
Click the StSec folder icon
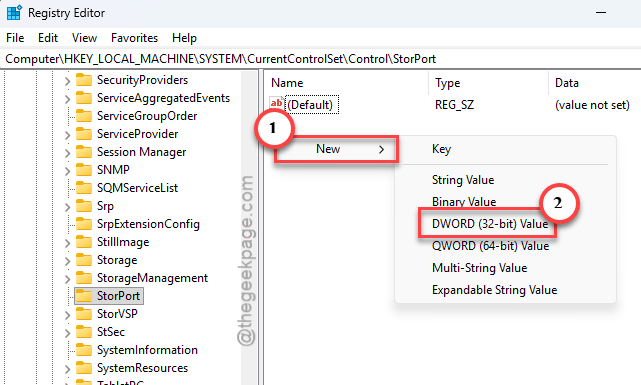point(84,332)
